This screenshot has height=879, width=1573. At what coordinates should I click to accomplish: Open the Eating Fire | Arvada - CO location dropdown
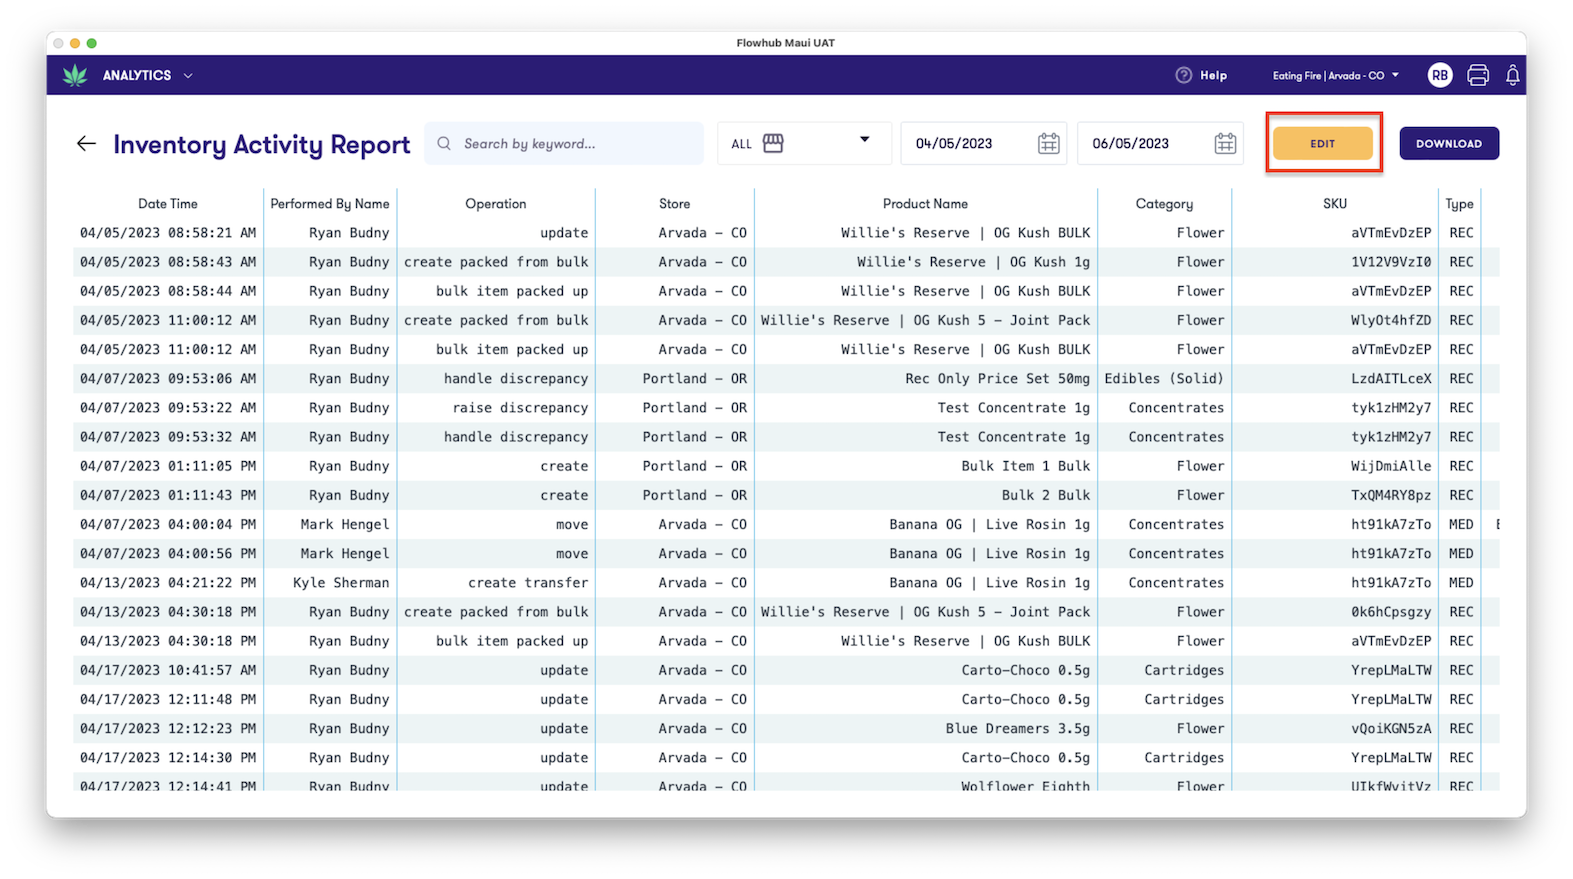click(1336, 76)
